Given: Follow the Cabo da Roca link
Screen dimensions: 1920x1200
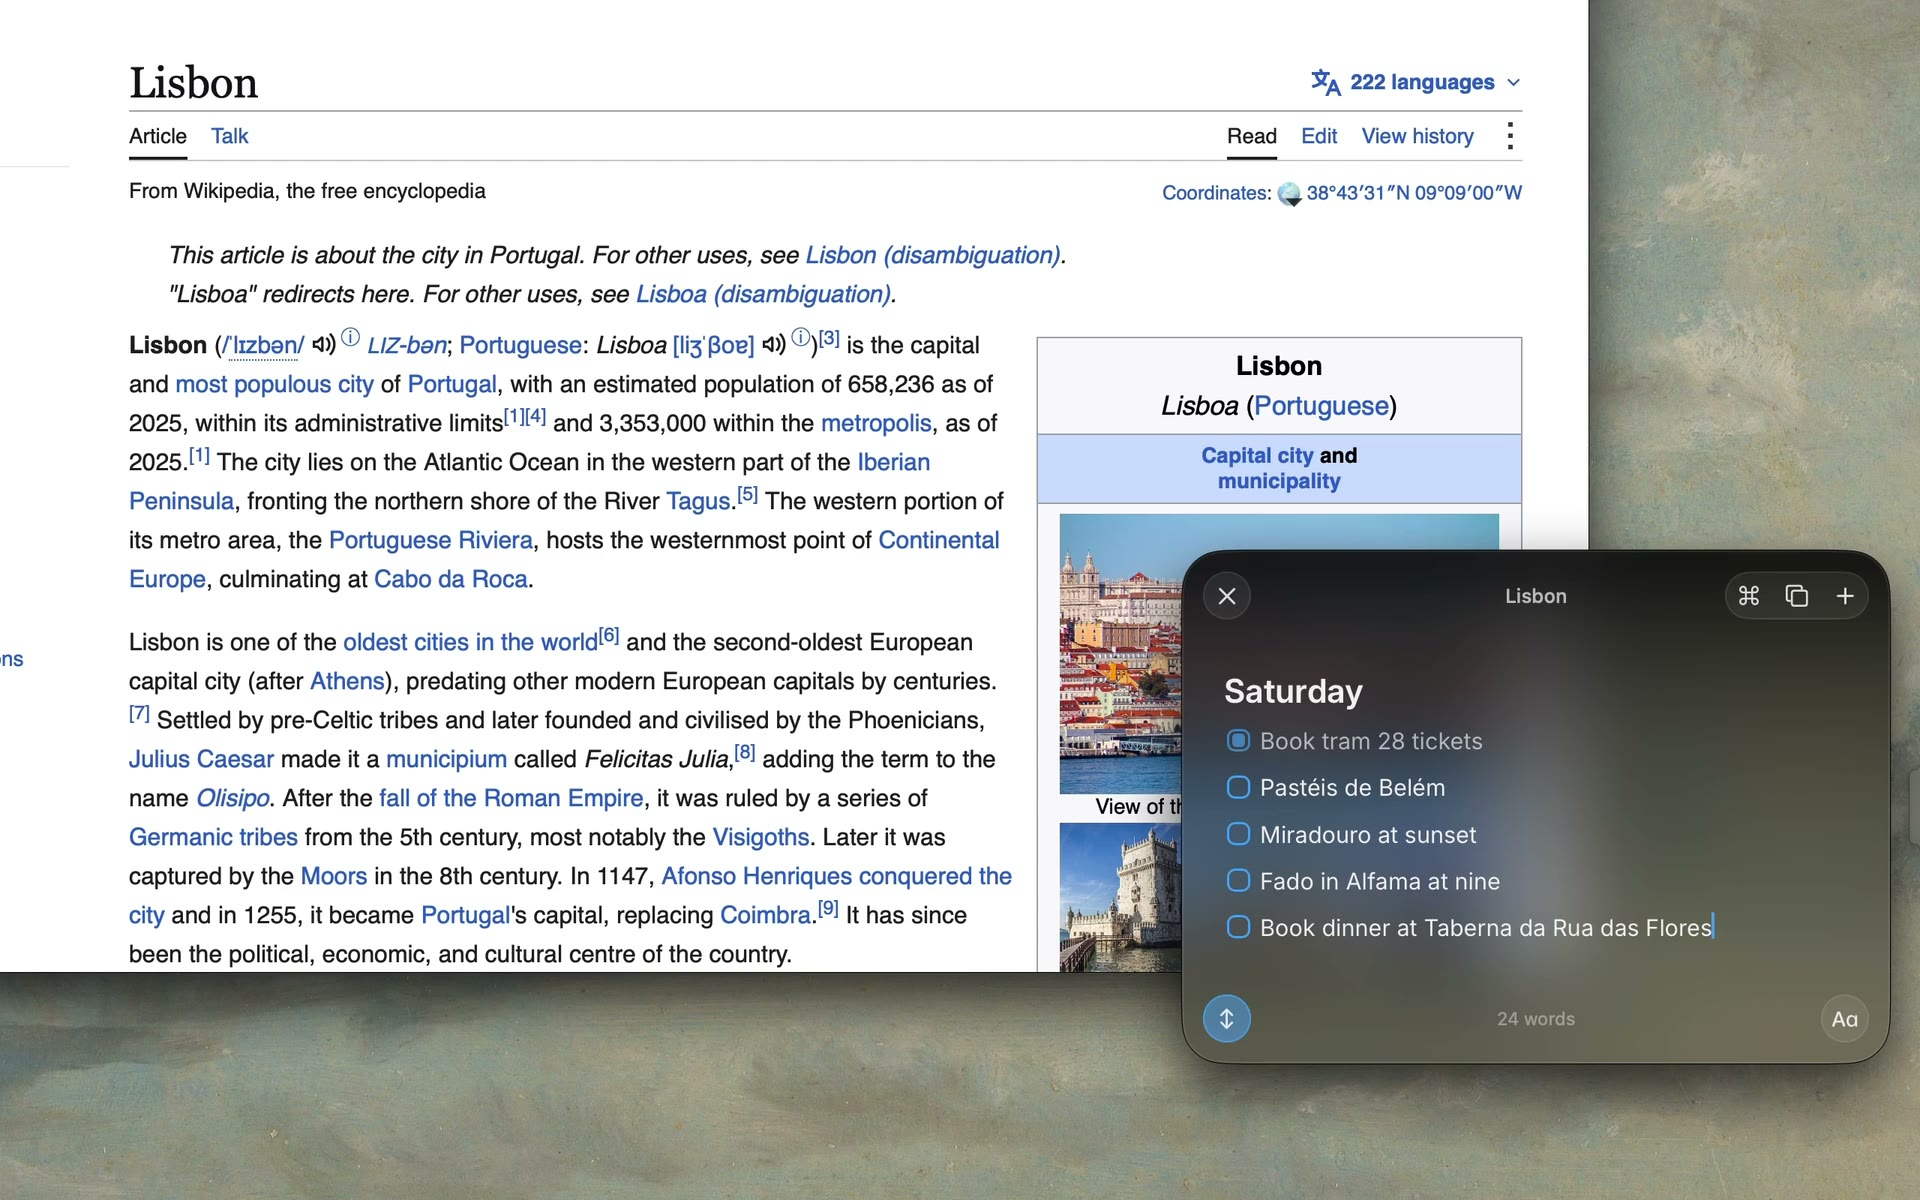Looking at the screenshot, I should 451,579.
